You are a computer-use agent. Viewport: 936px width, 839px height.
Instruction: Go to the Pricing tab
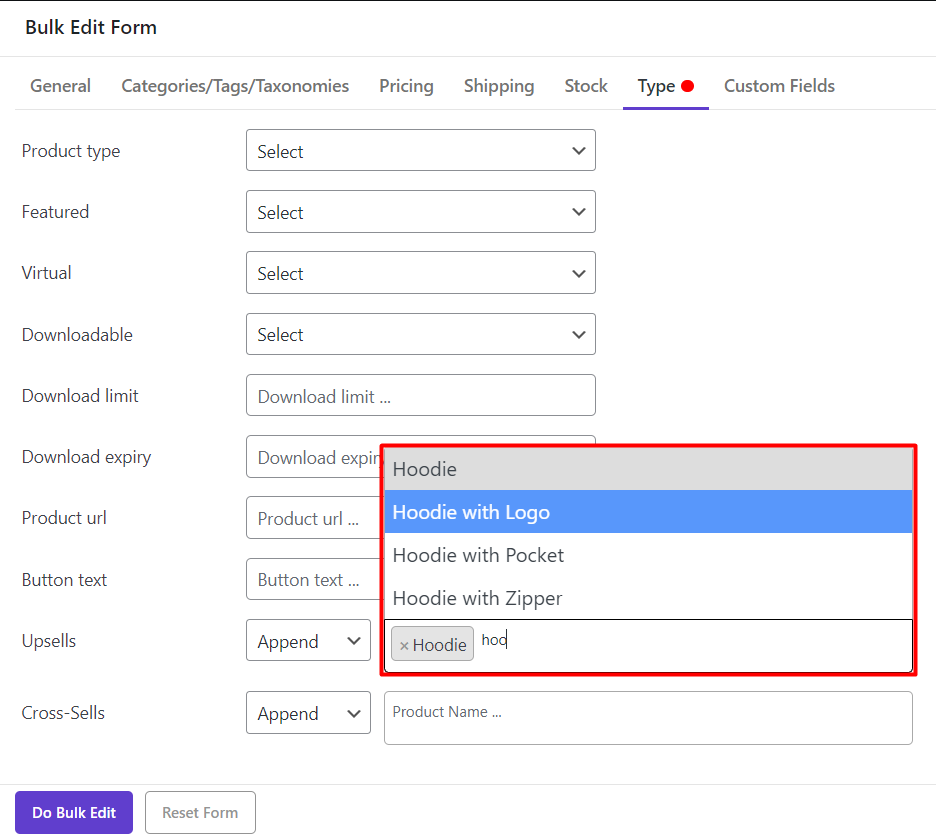[406, 86]
